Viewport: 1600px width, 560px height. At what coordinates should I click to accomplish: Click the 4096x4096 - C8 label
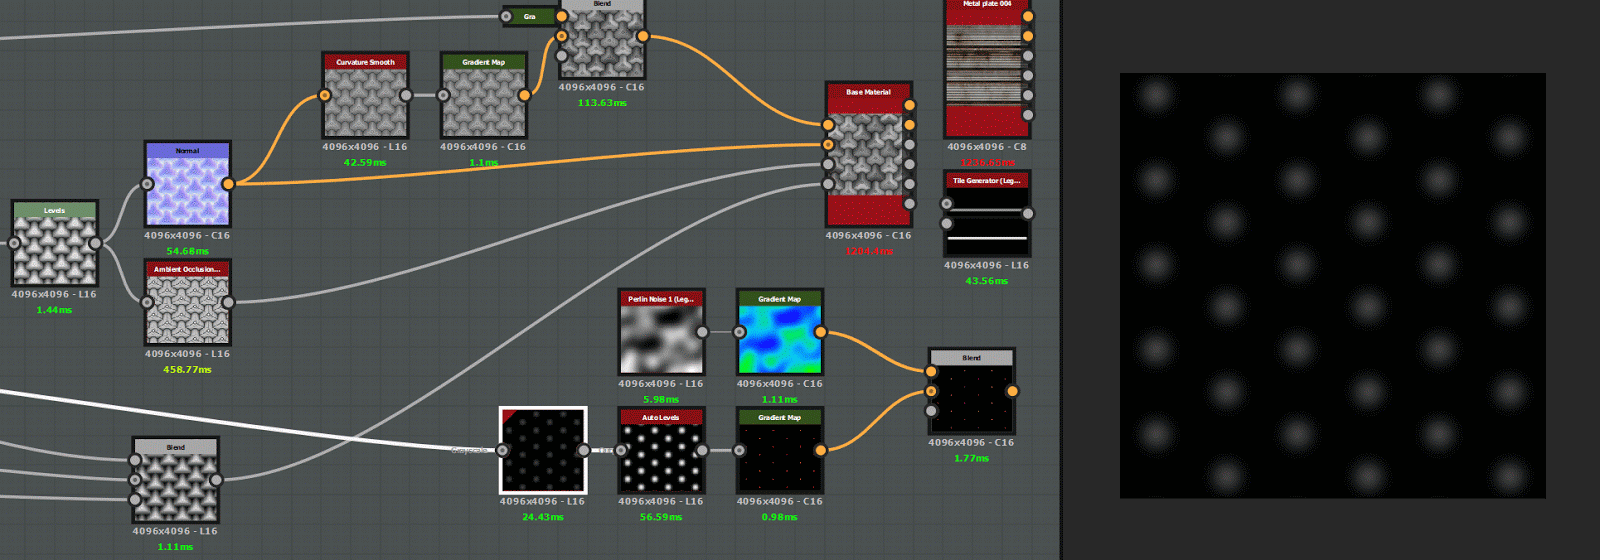pyautogui.click(x=987, y=147)
